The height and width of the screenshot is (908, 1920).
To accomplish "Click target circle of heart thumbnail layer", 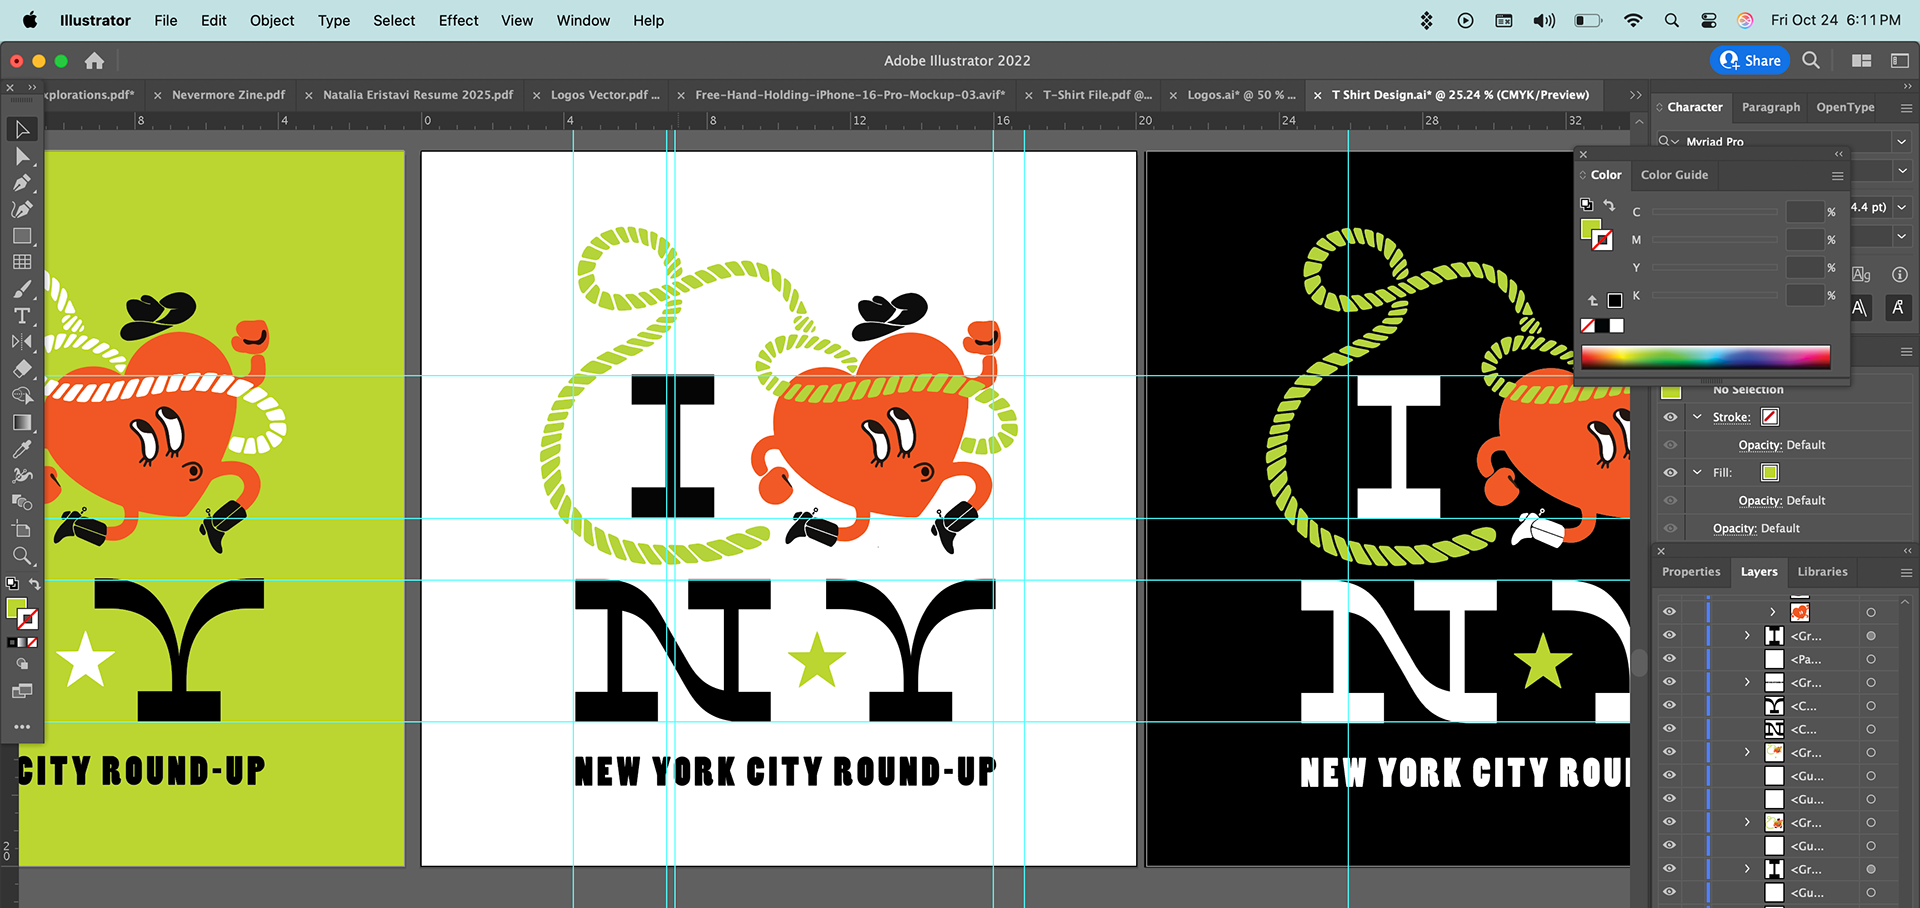I will pos(1871,612).
